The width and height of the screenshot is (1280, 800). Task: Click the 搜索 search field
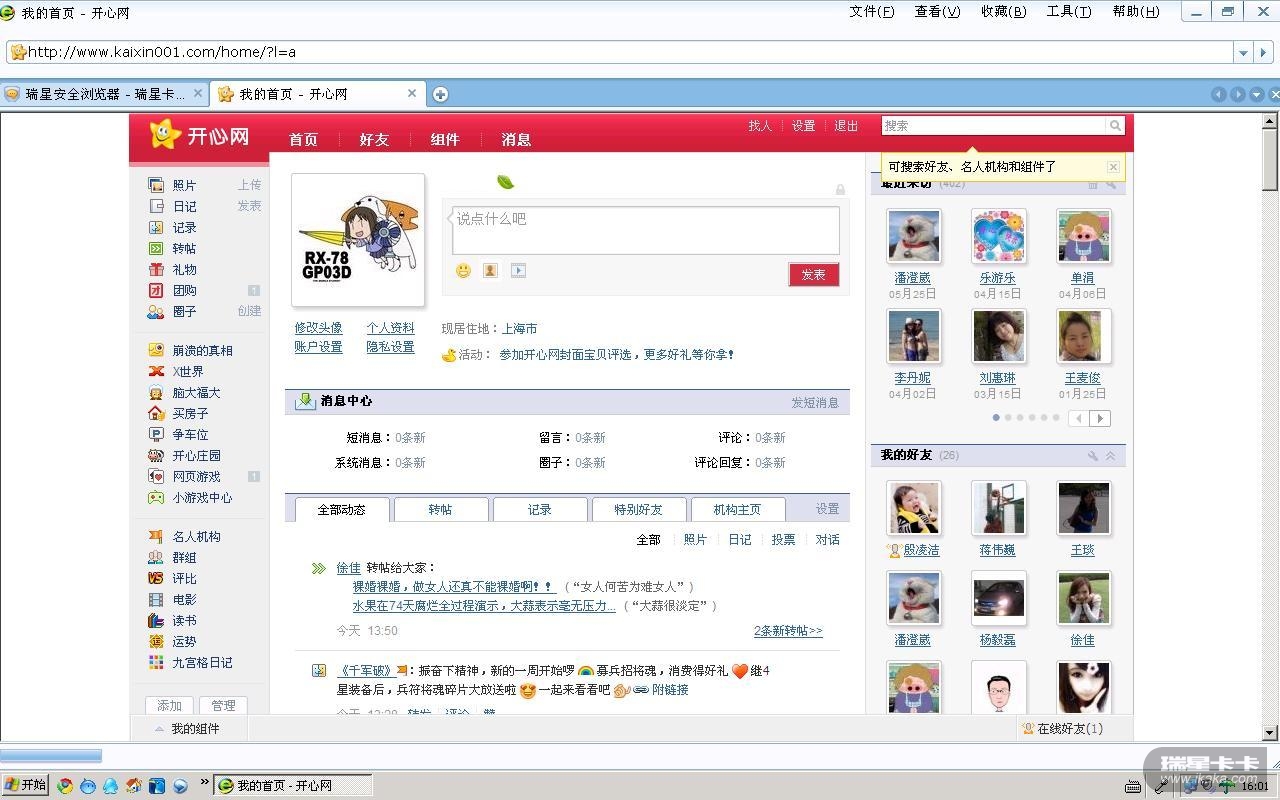pos(994,126)
